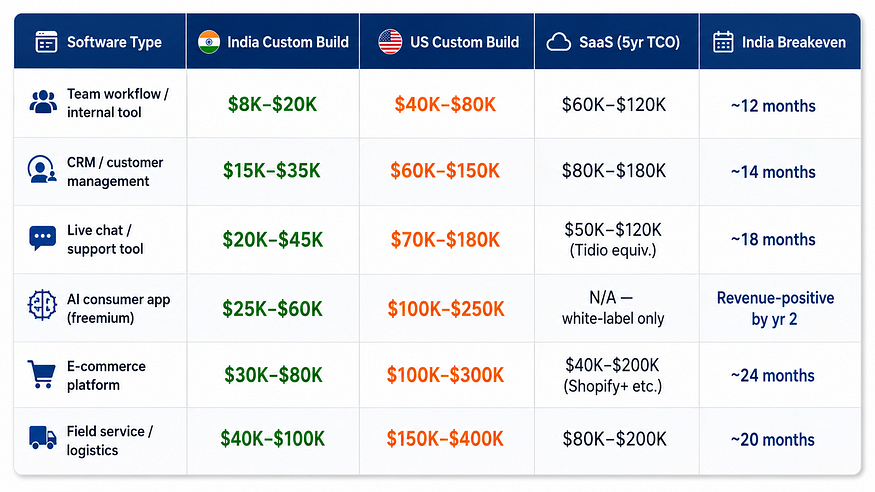Click the cloud icon beside SaaS (5yr TCO)
Viewport: 875px width, 492px height.
pyautogui.click(x=559, y=42)
